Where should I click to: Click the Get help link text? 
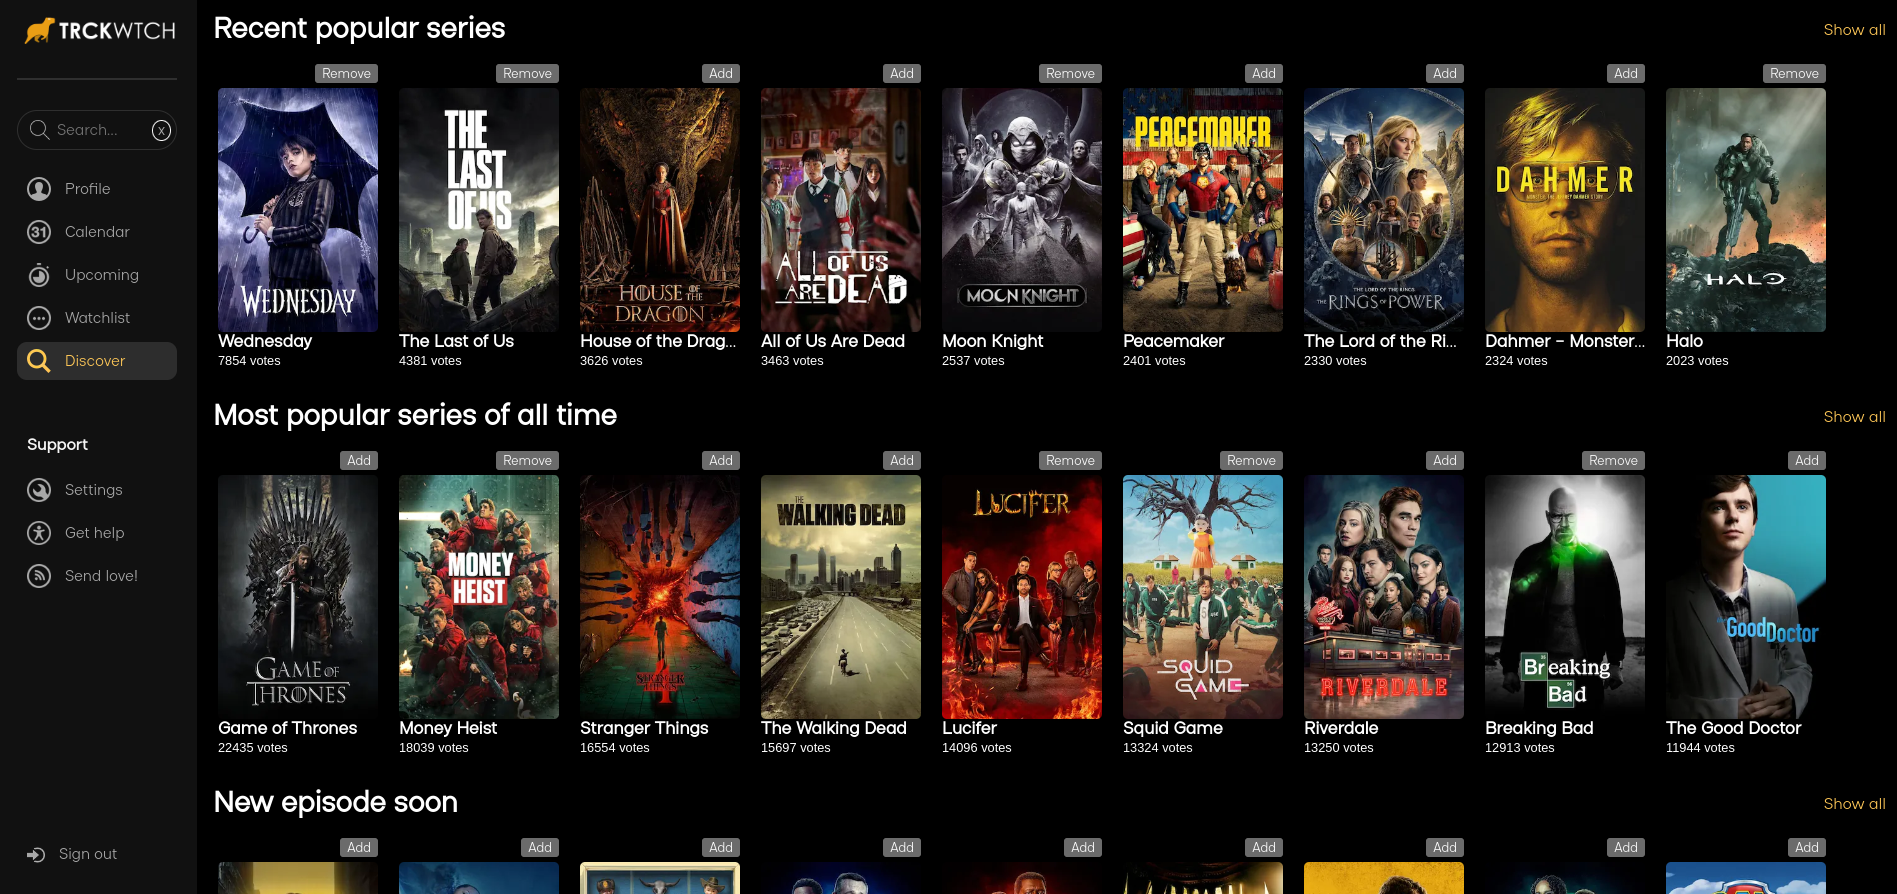tap(95, 533)
